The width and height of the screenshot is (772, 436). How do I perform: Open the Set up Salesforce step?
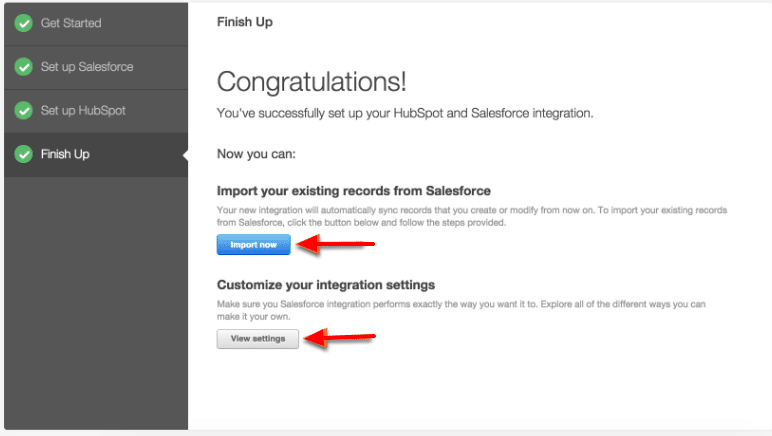pos(87,67)
